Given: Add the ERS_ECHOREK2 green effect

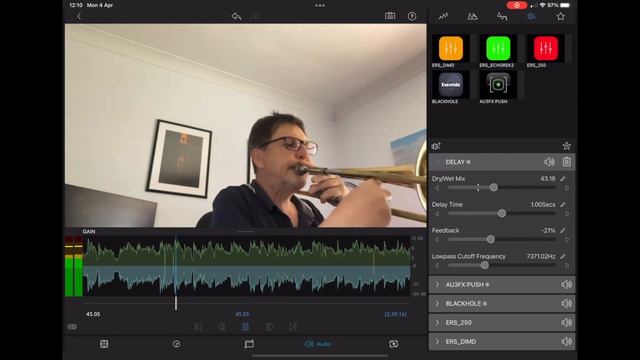Looking at the screenshot, I should [x=498, y=48].
